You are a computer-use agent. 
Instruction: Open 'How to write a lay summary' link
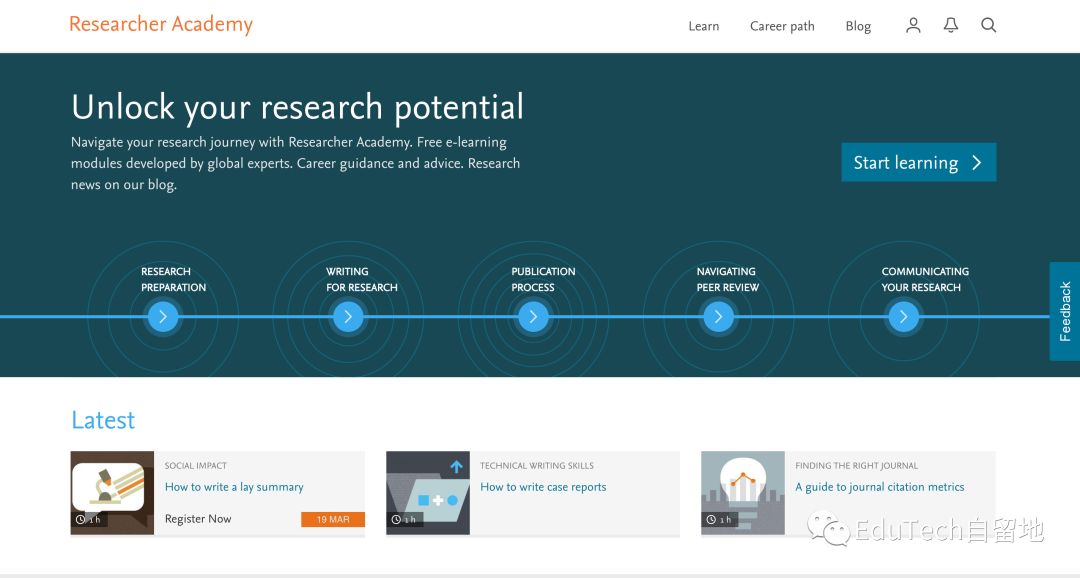point(234,486)
